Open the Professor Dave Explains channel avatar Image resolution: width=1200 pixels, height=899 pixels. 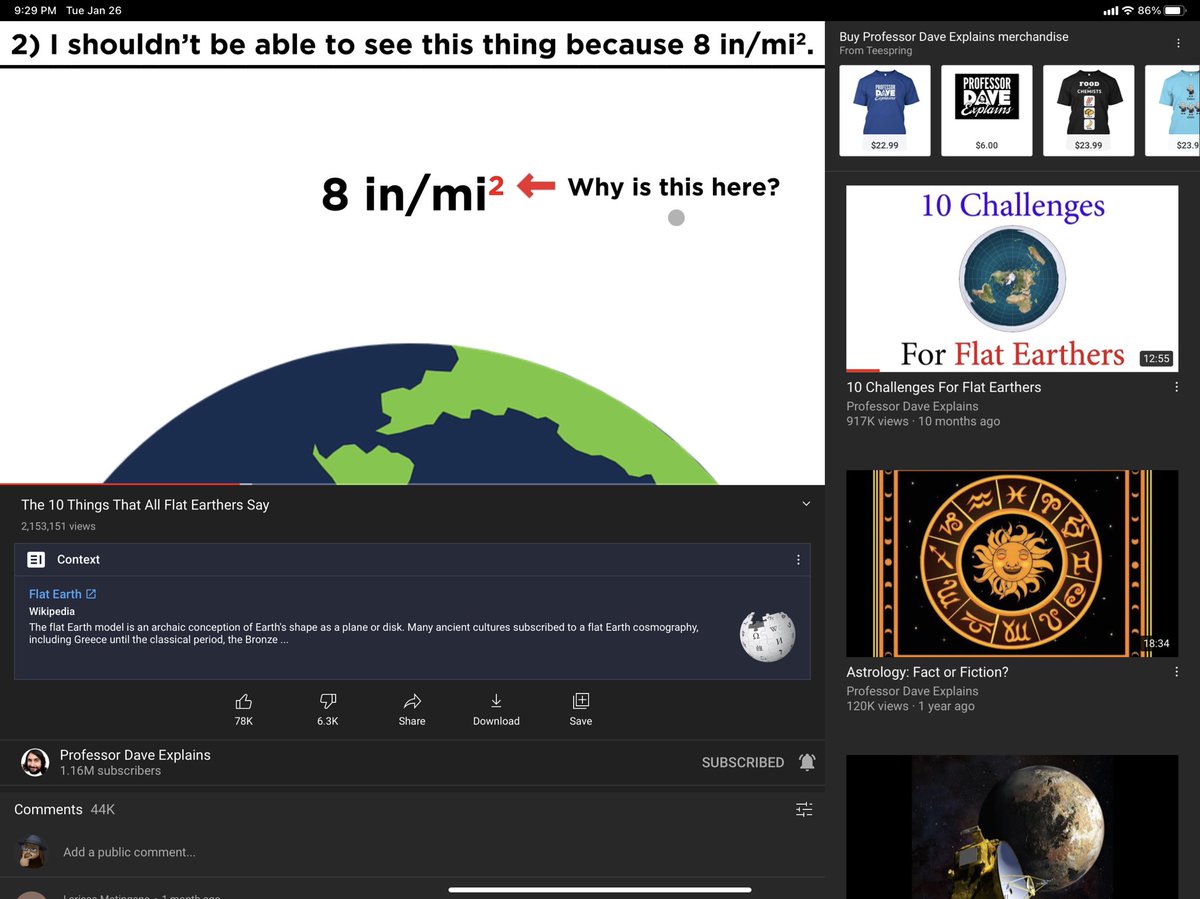(35, 762)
